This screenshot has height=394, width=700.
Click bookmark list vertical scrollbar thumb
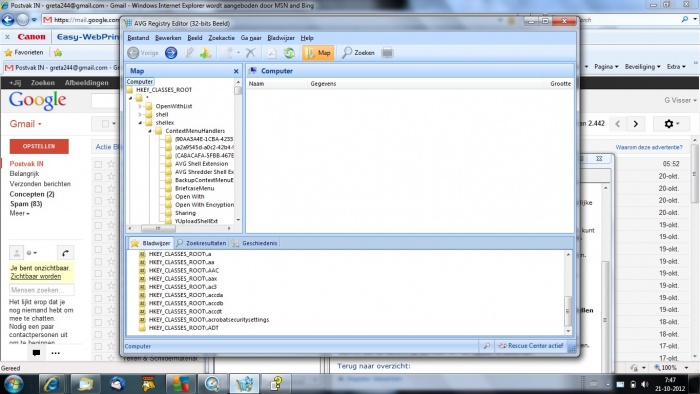point(568,311)
